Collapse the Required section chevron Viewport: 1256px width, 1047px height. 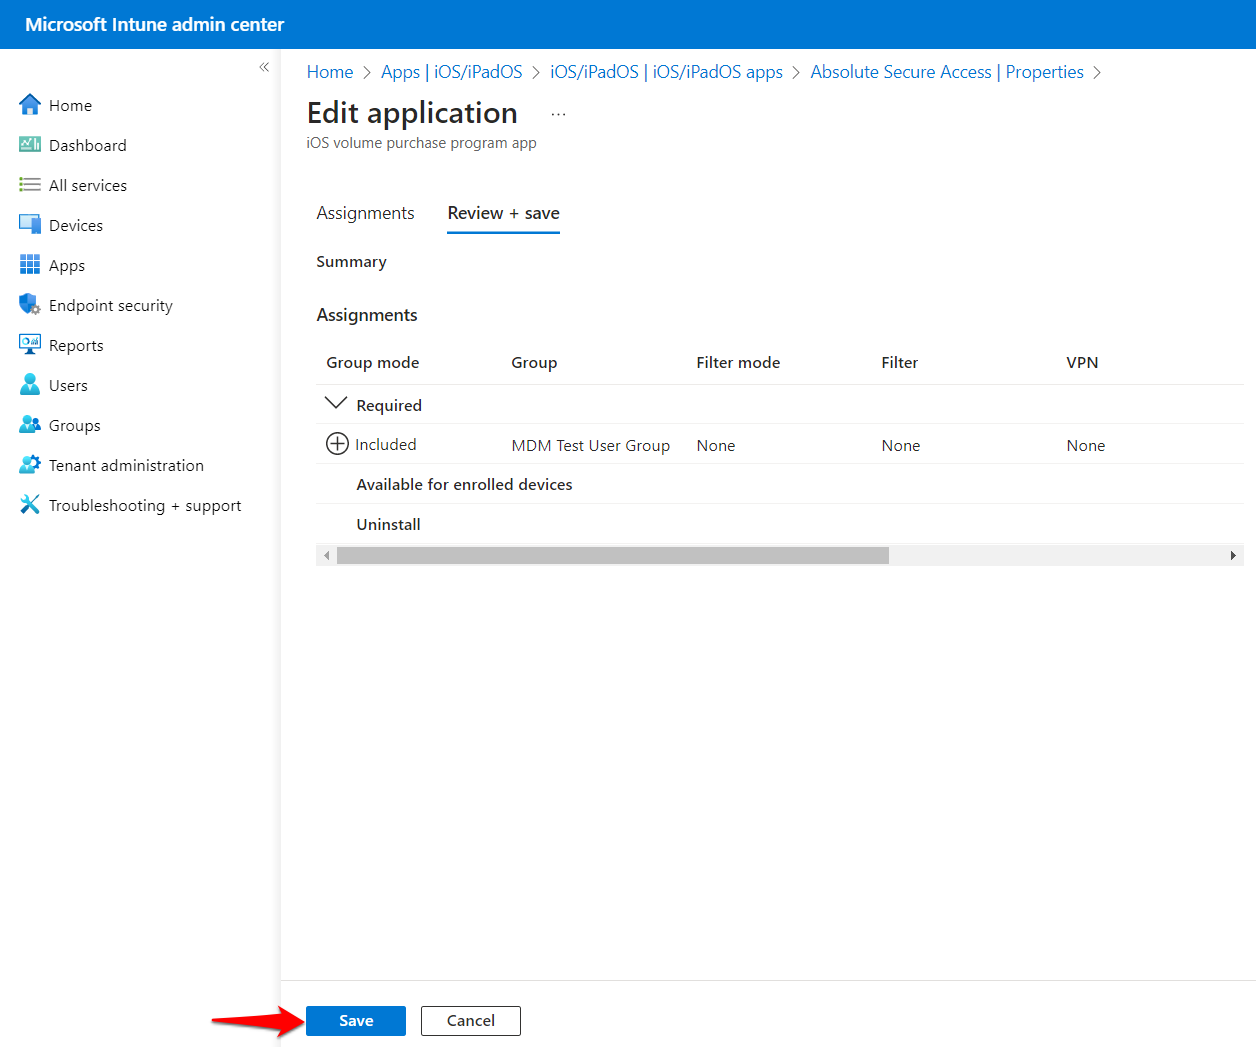coord(336,403)
